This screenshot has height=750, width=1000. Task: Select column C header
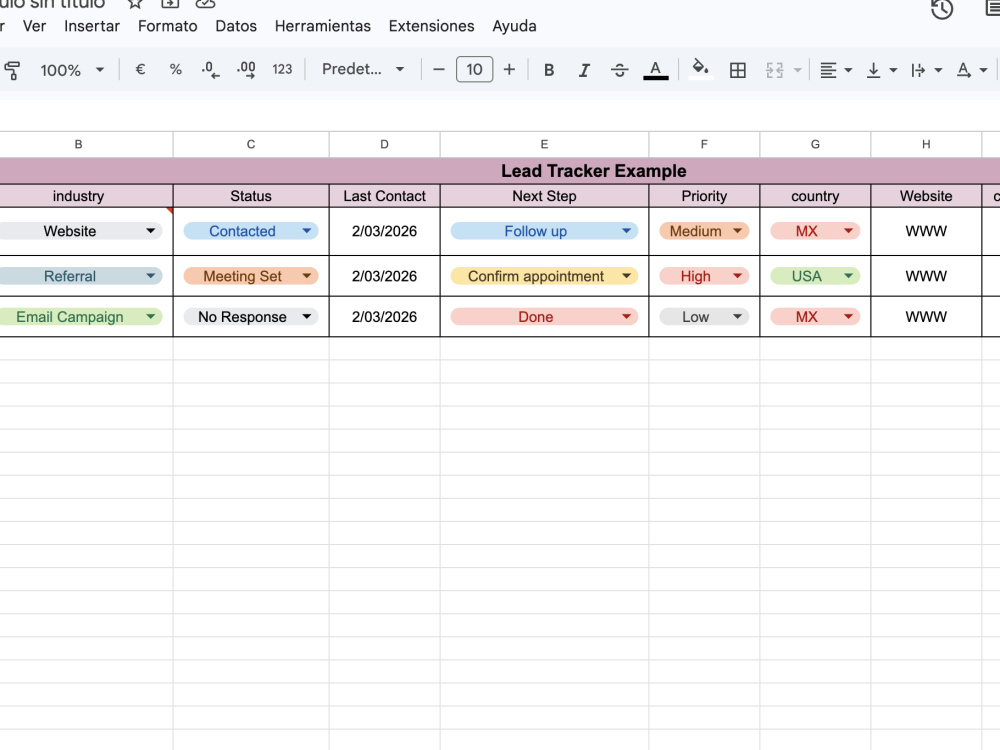click(x=251, y=145)
